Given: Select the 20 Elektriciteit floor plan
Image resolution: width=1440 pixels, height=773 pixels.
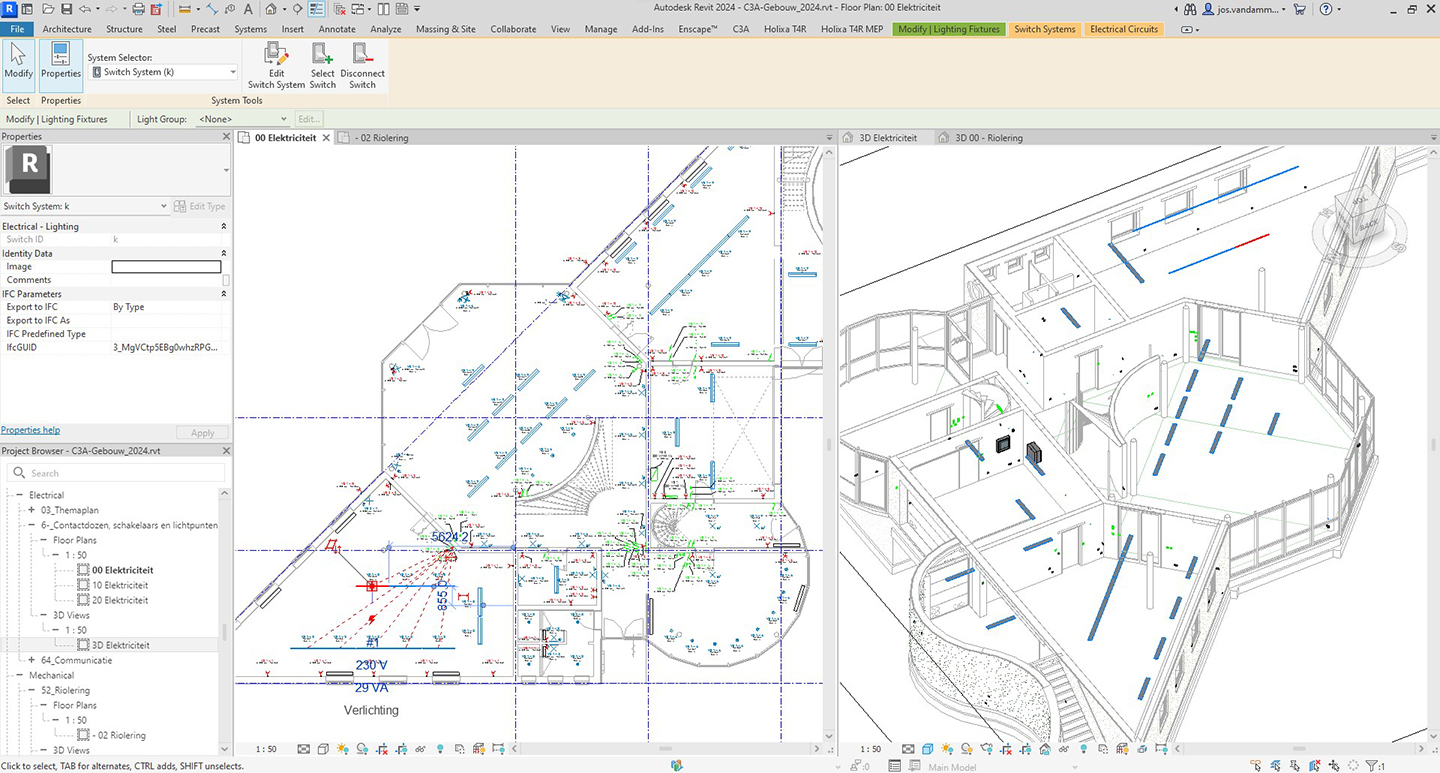Looking at the screenshot, I should coord(119,600).
